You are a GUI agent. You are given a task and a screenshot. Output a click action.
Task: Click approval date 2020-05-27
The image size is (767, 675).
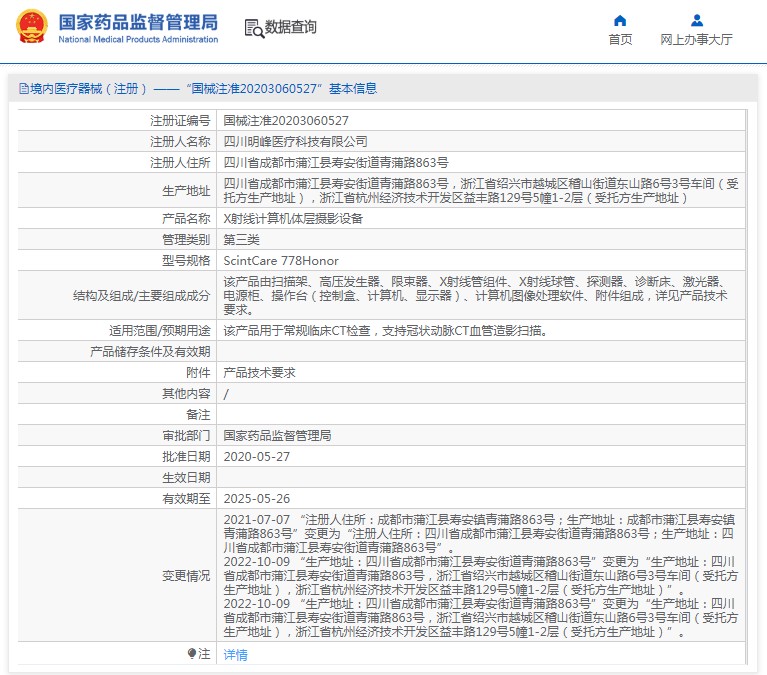point(256,457)
